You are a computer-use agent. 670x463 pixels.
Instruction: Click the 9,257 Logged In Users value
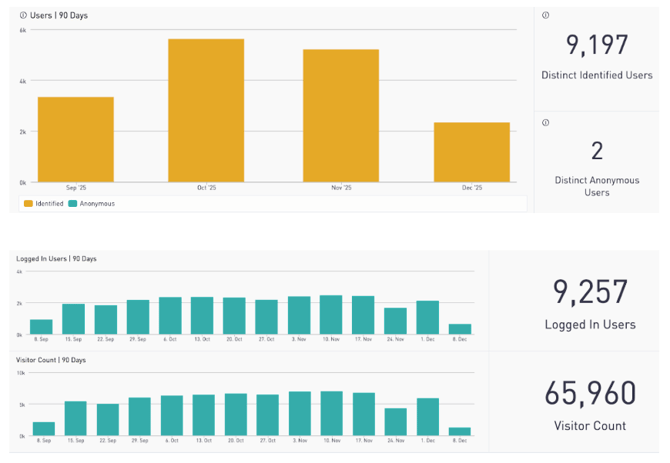click(590, 292)
